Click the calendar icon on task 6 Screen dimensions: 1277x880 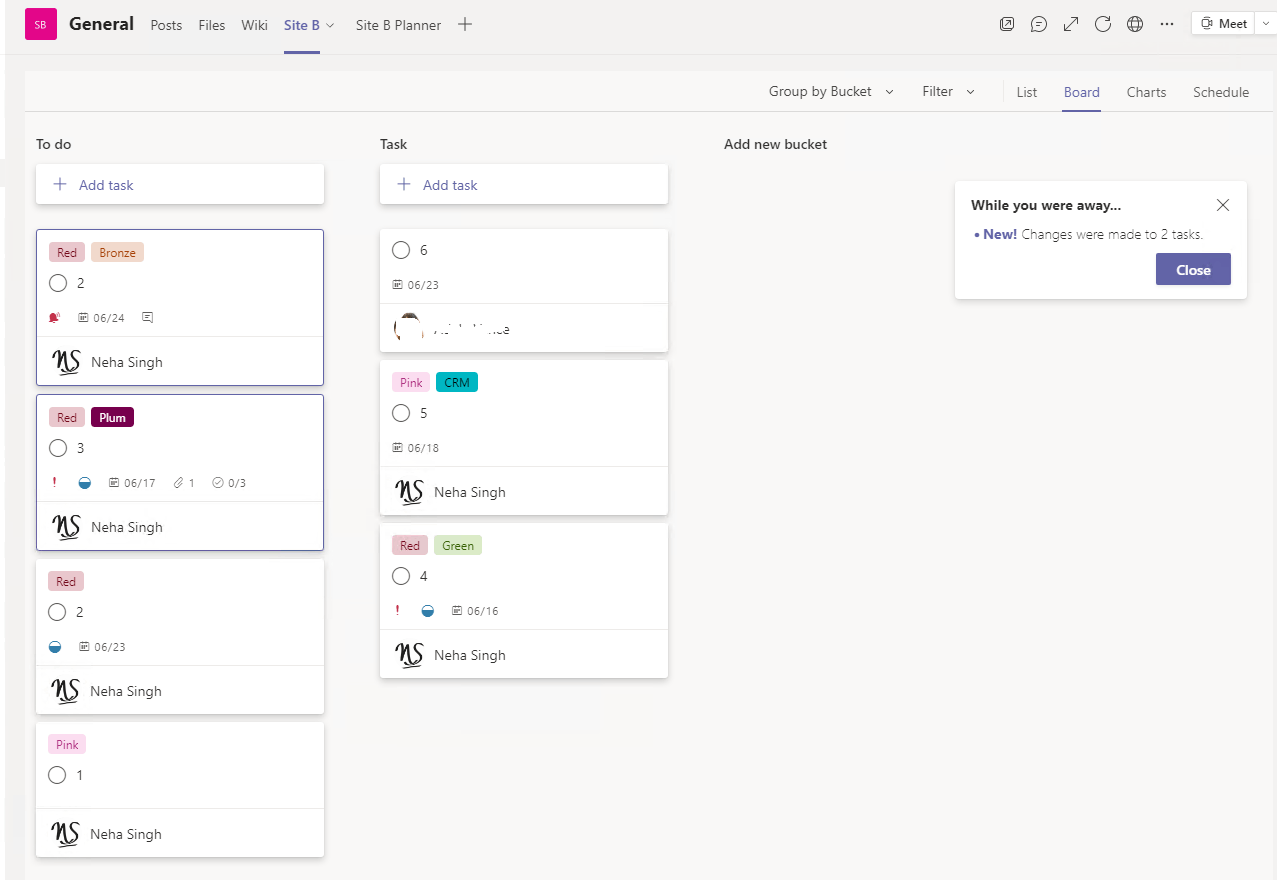coord(398,285)
